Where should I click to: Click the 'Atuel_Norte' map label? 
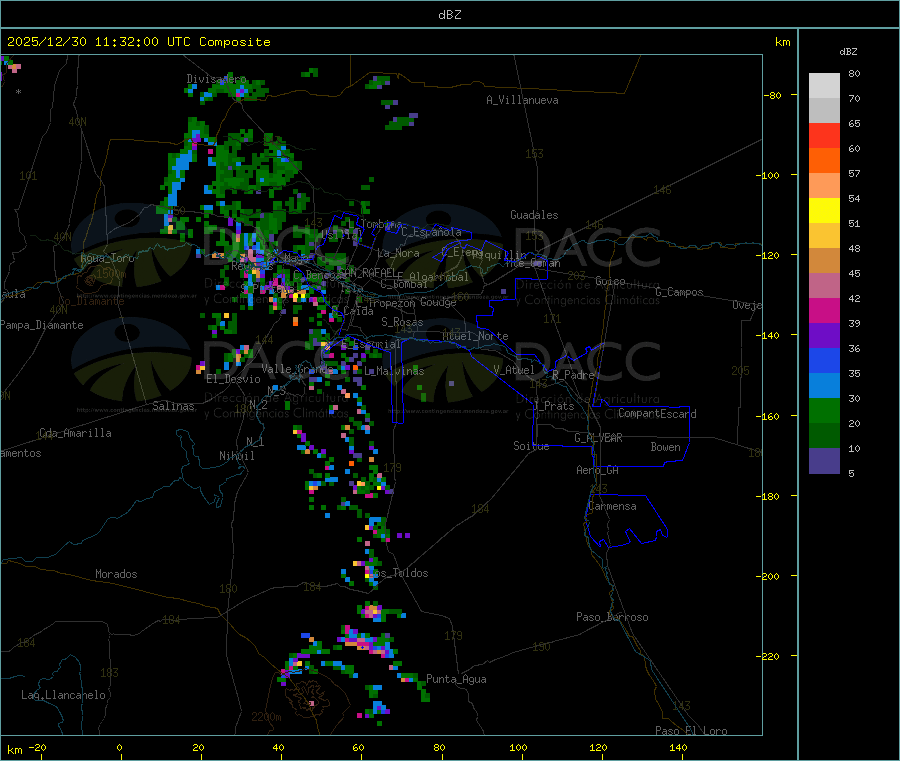475,336
